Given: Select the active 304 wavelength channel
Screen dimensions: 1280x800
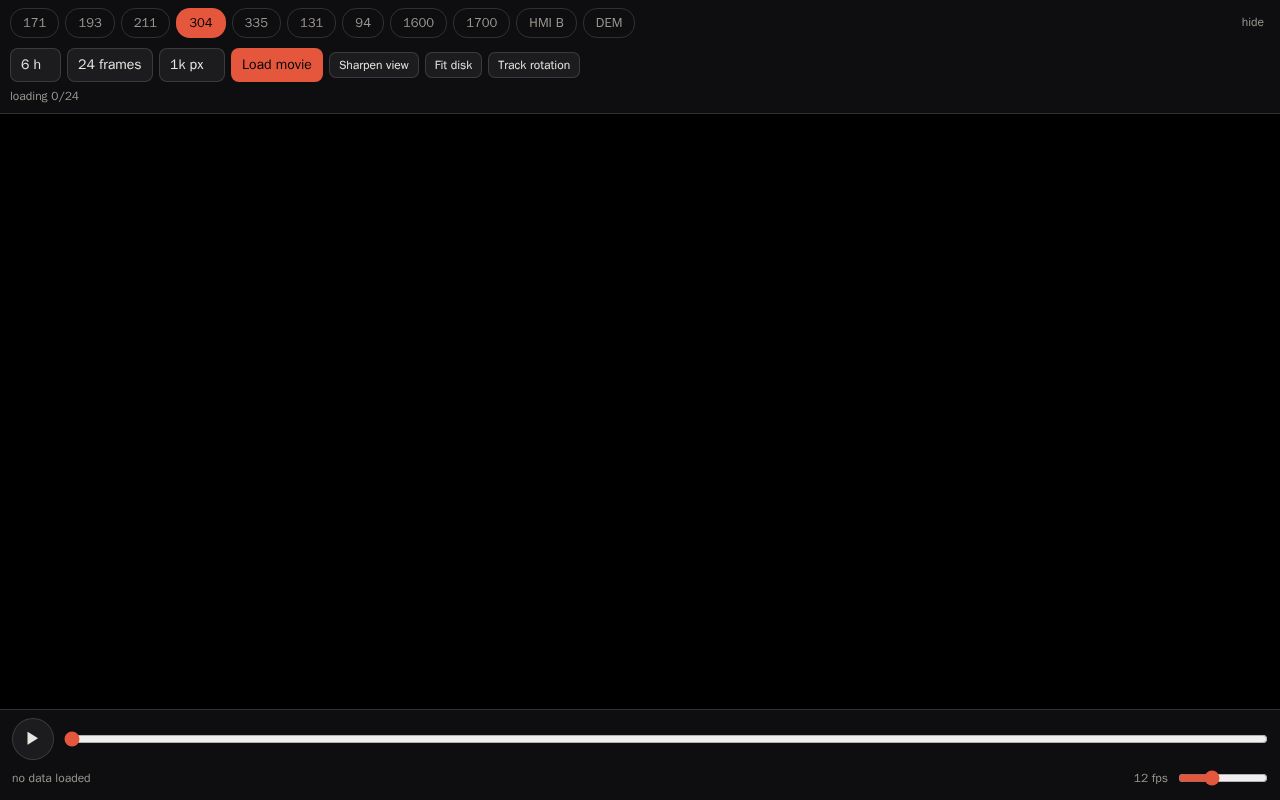Looking at the screenshot, I should (x=201, y=23).
